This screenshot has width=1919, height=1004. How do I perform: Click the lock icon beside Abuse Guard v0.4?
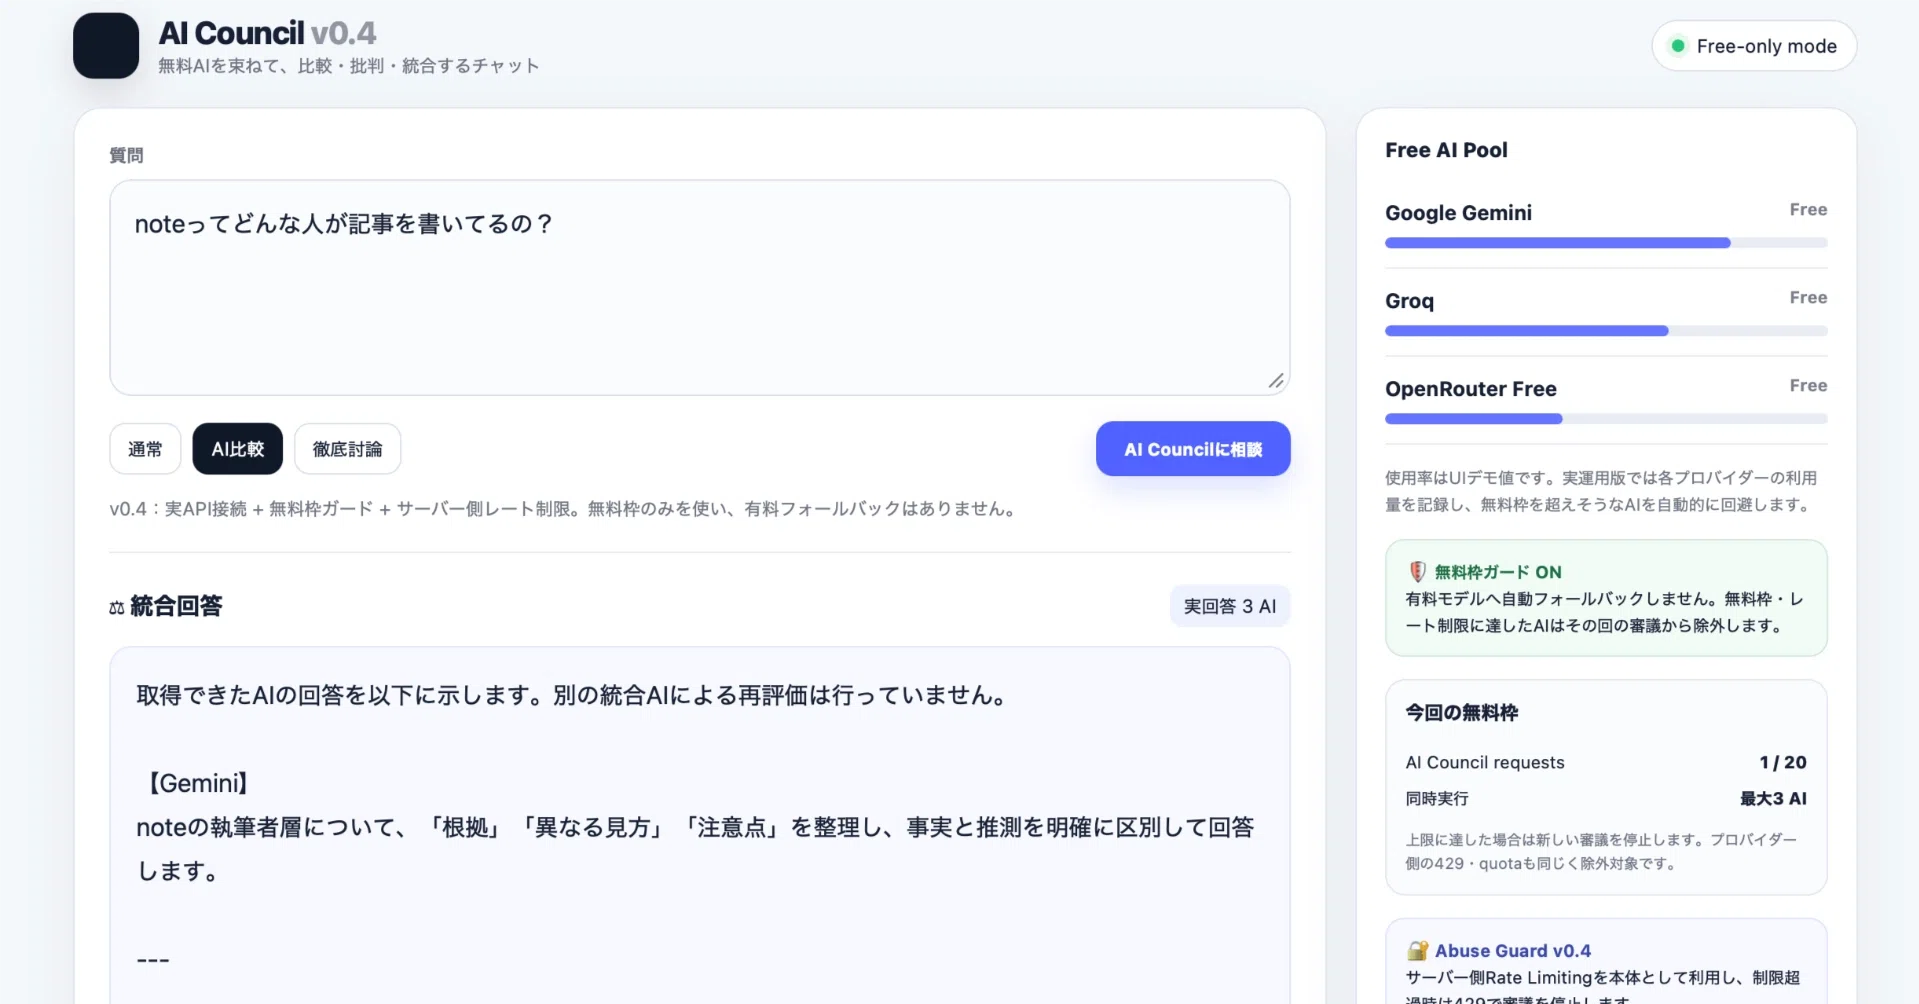pos(1417,950)
